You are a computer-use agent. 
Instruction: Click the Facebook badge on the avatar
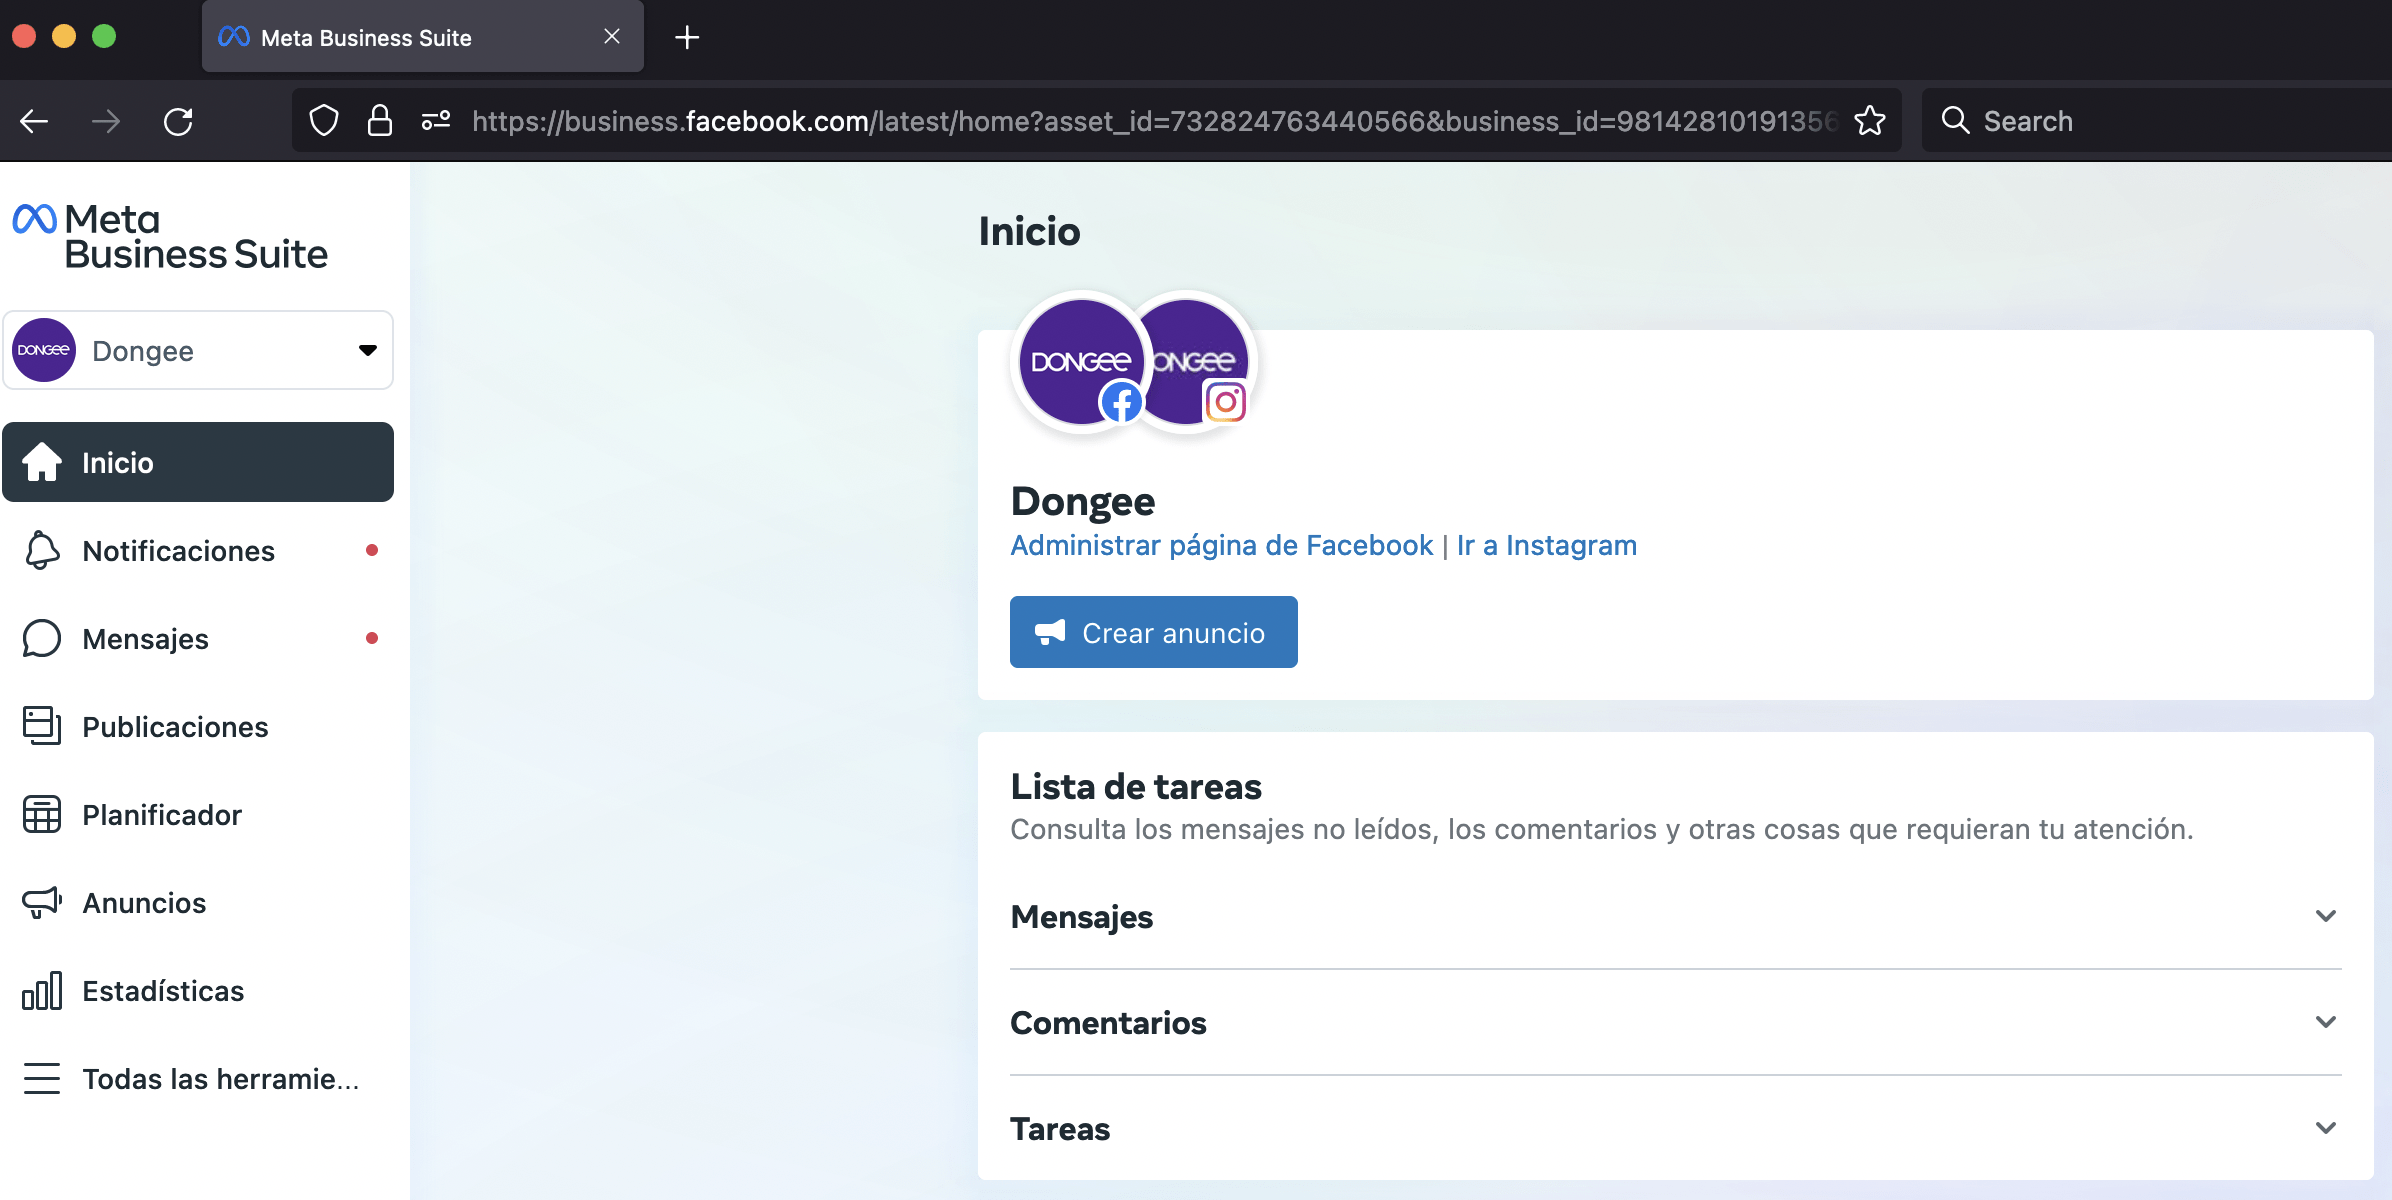pyautogui.click(x=1121, y=403)
